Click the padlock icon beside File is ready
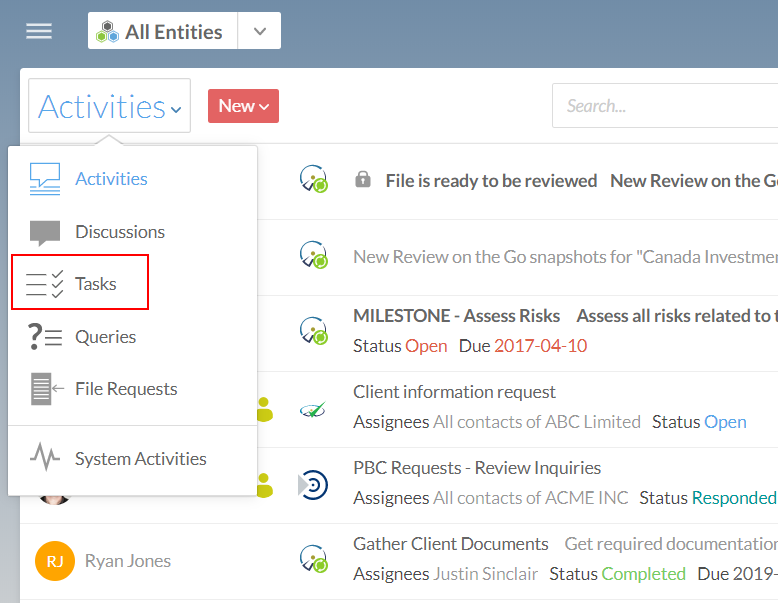The width and height of the screenshot is (778, 603). (363, 180)
